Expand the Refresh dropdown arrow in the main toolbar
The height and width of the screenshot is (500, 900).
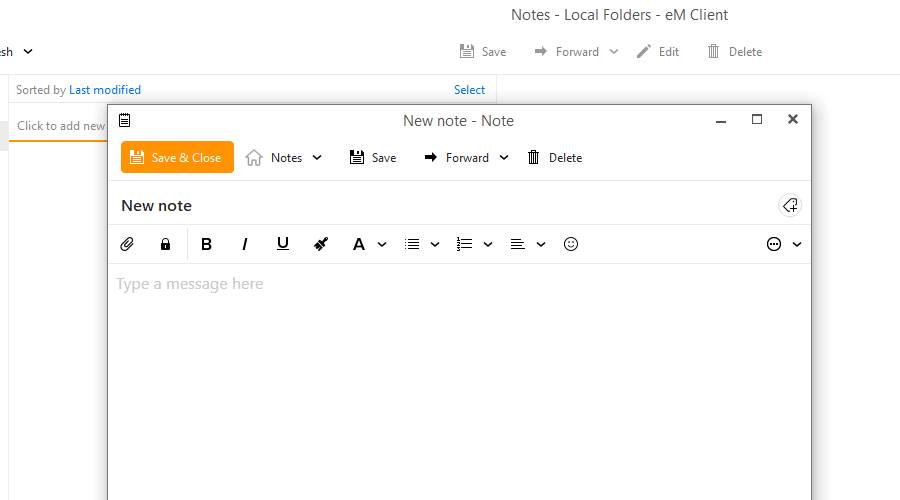pos(28,52)
